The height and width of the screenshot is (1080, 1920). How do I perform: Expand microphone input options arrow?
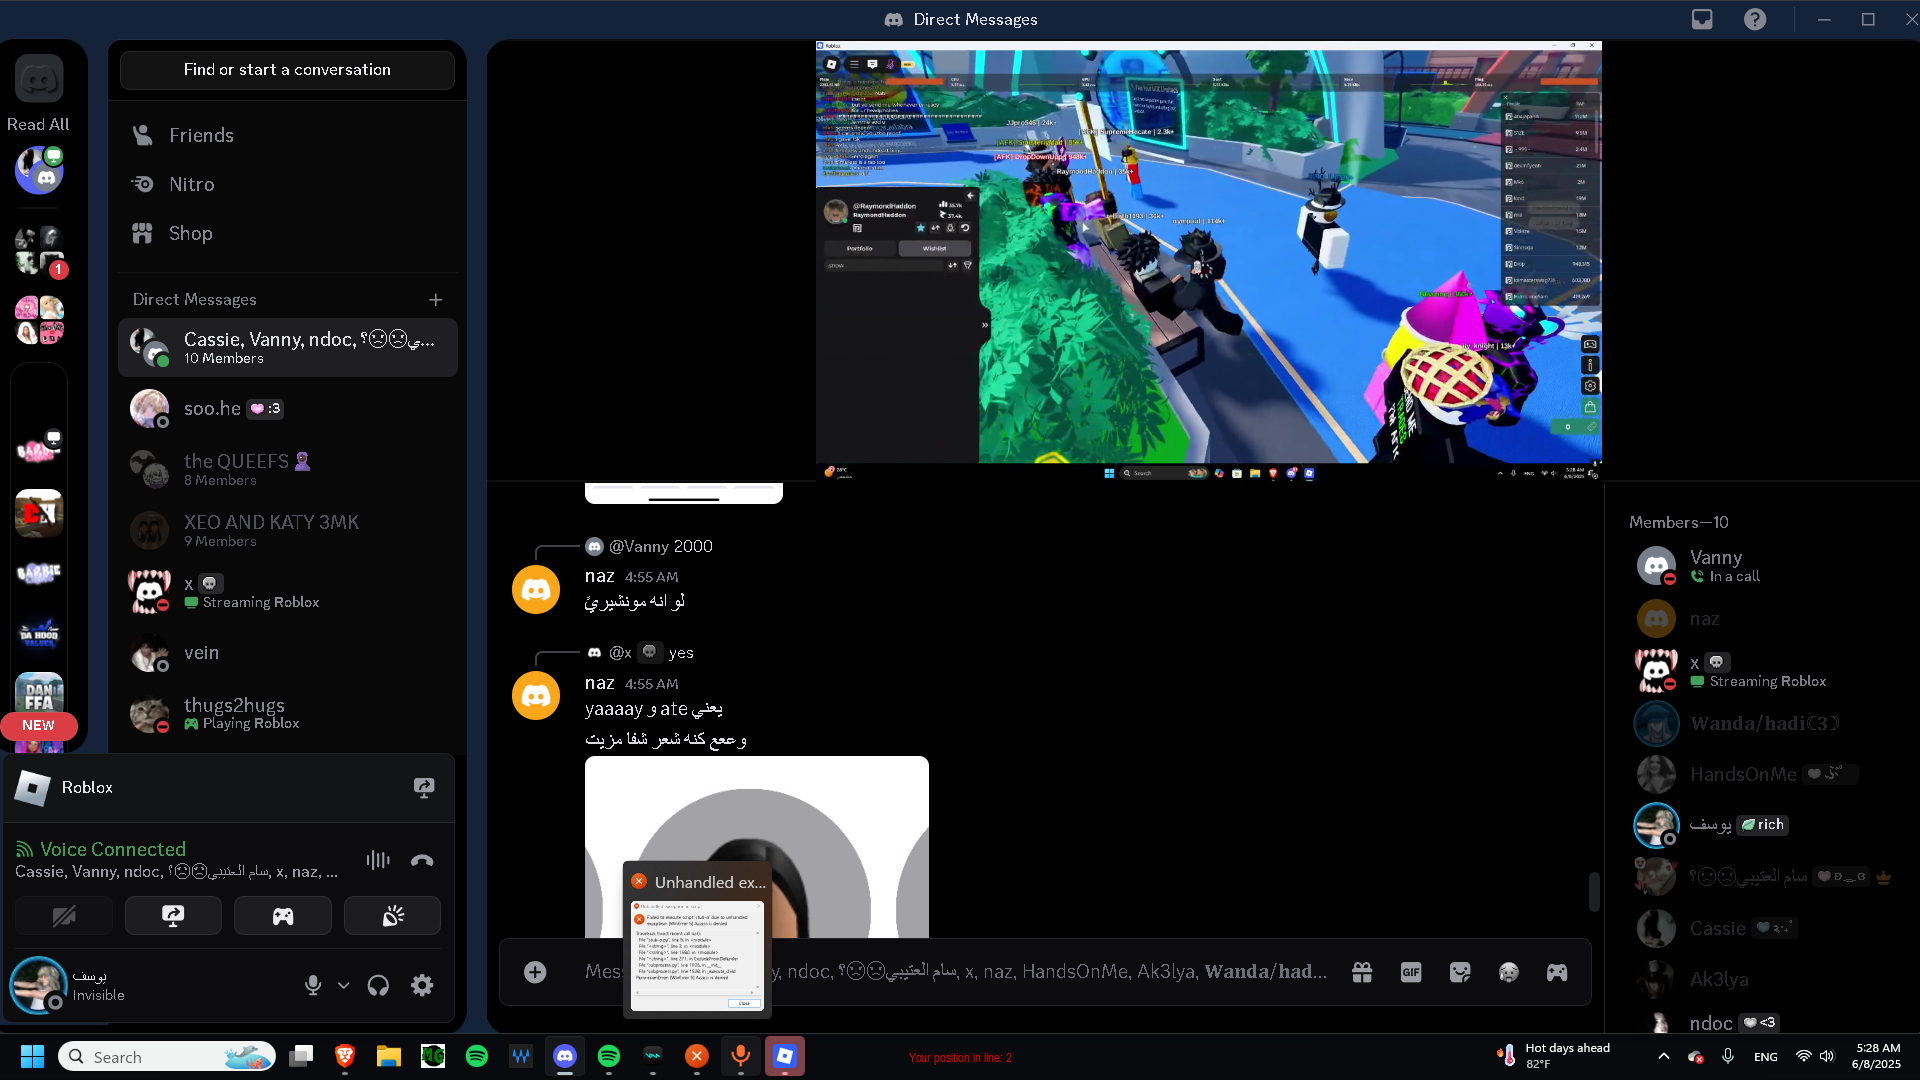click(x=343, y=985)
